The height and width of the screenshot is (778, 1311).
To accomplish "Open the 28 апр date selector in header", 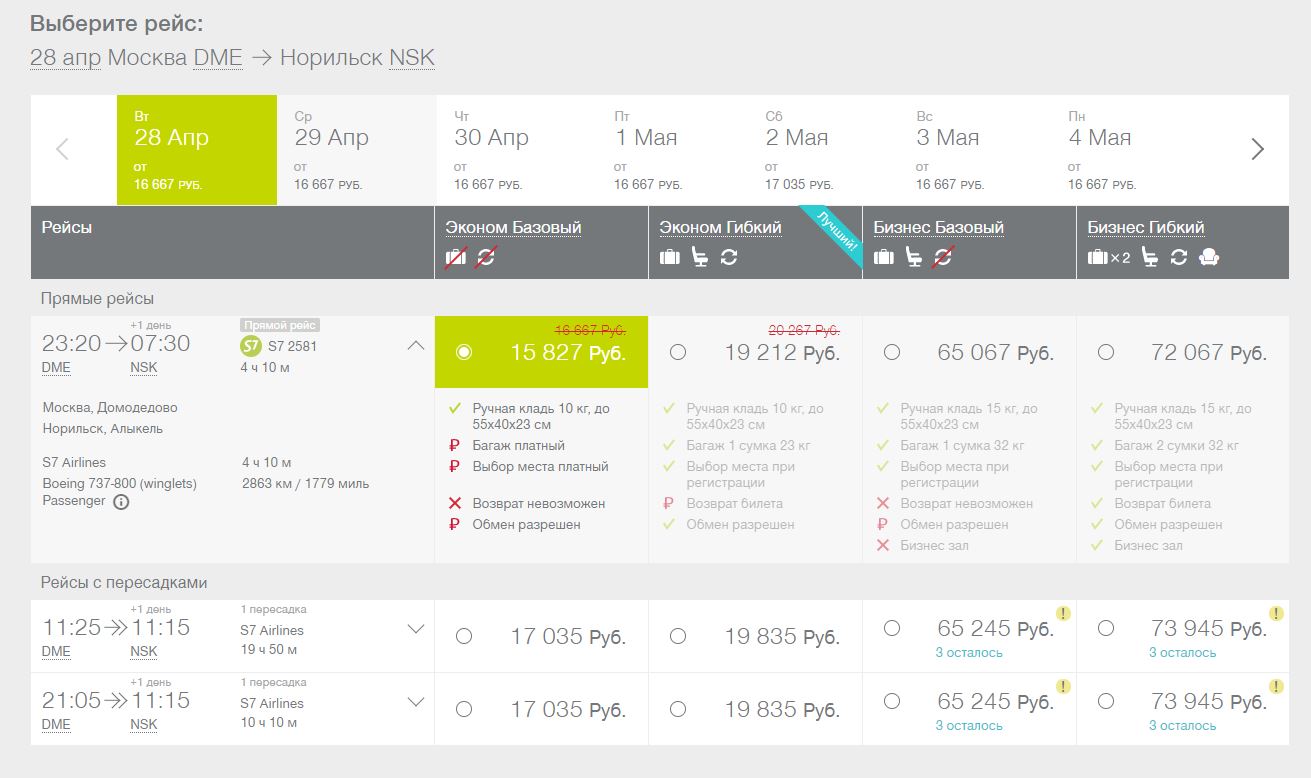I will [x=66, y=57].
